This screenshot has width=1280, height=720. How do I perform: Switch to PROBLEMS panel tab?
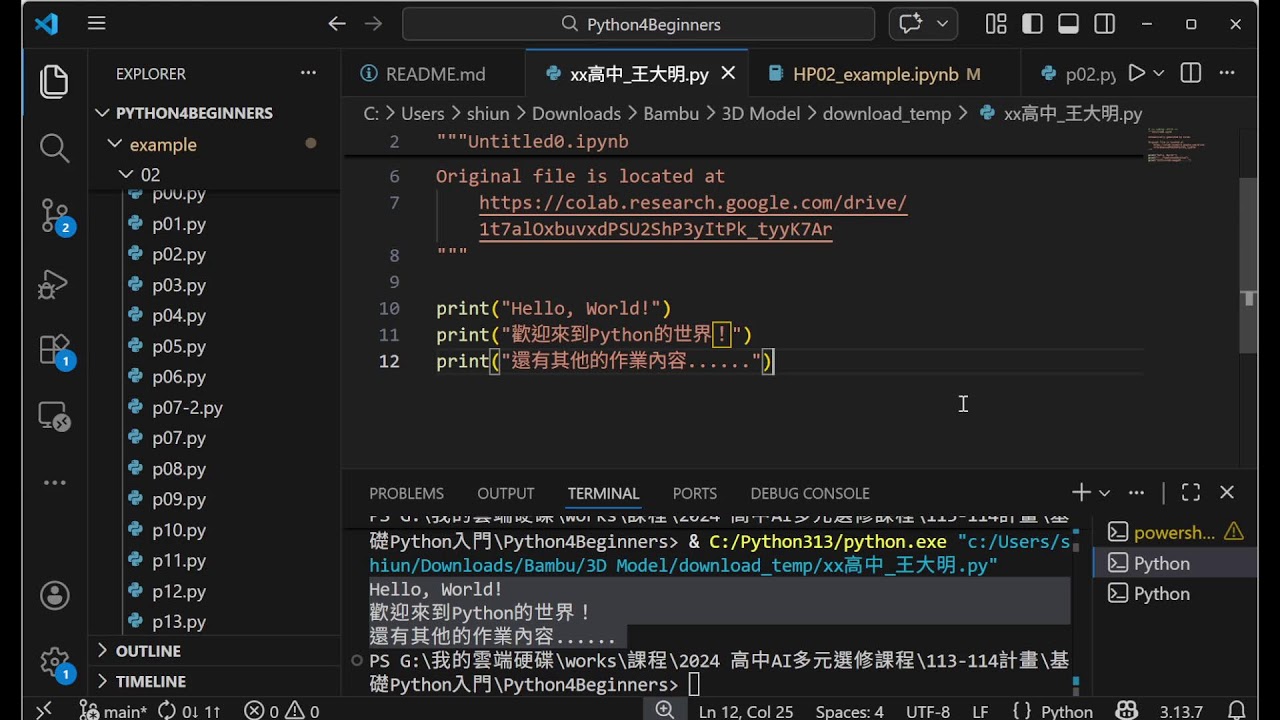point(406,493)
